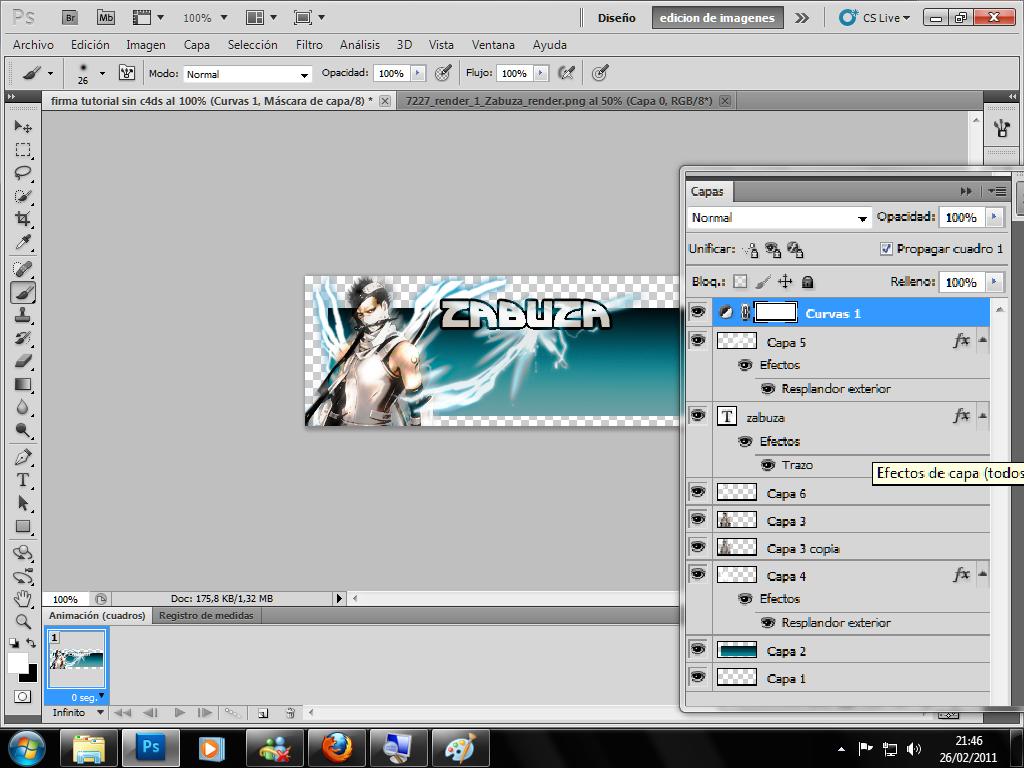
Task: Toggle Quick Mask mode
Action: pos(22,696)
